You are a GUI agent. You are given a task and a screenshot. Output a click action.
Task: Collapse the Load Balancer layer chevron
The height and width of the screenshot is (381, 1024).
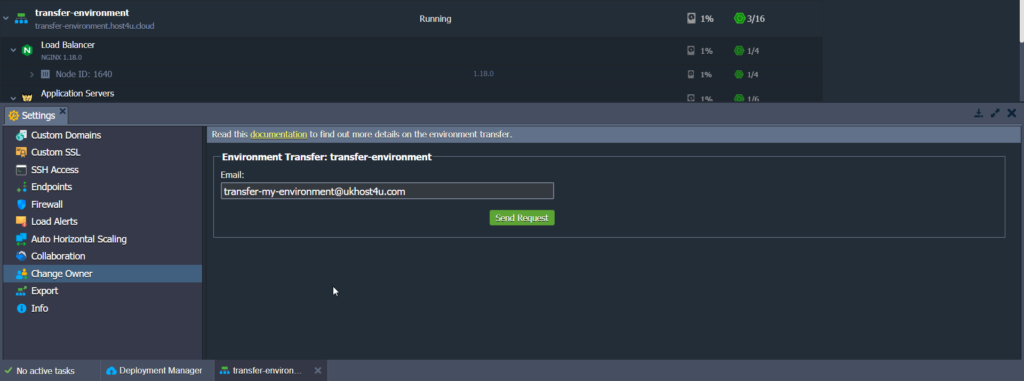(x=13, y=50)
